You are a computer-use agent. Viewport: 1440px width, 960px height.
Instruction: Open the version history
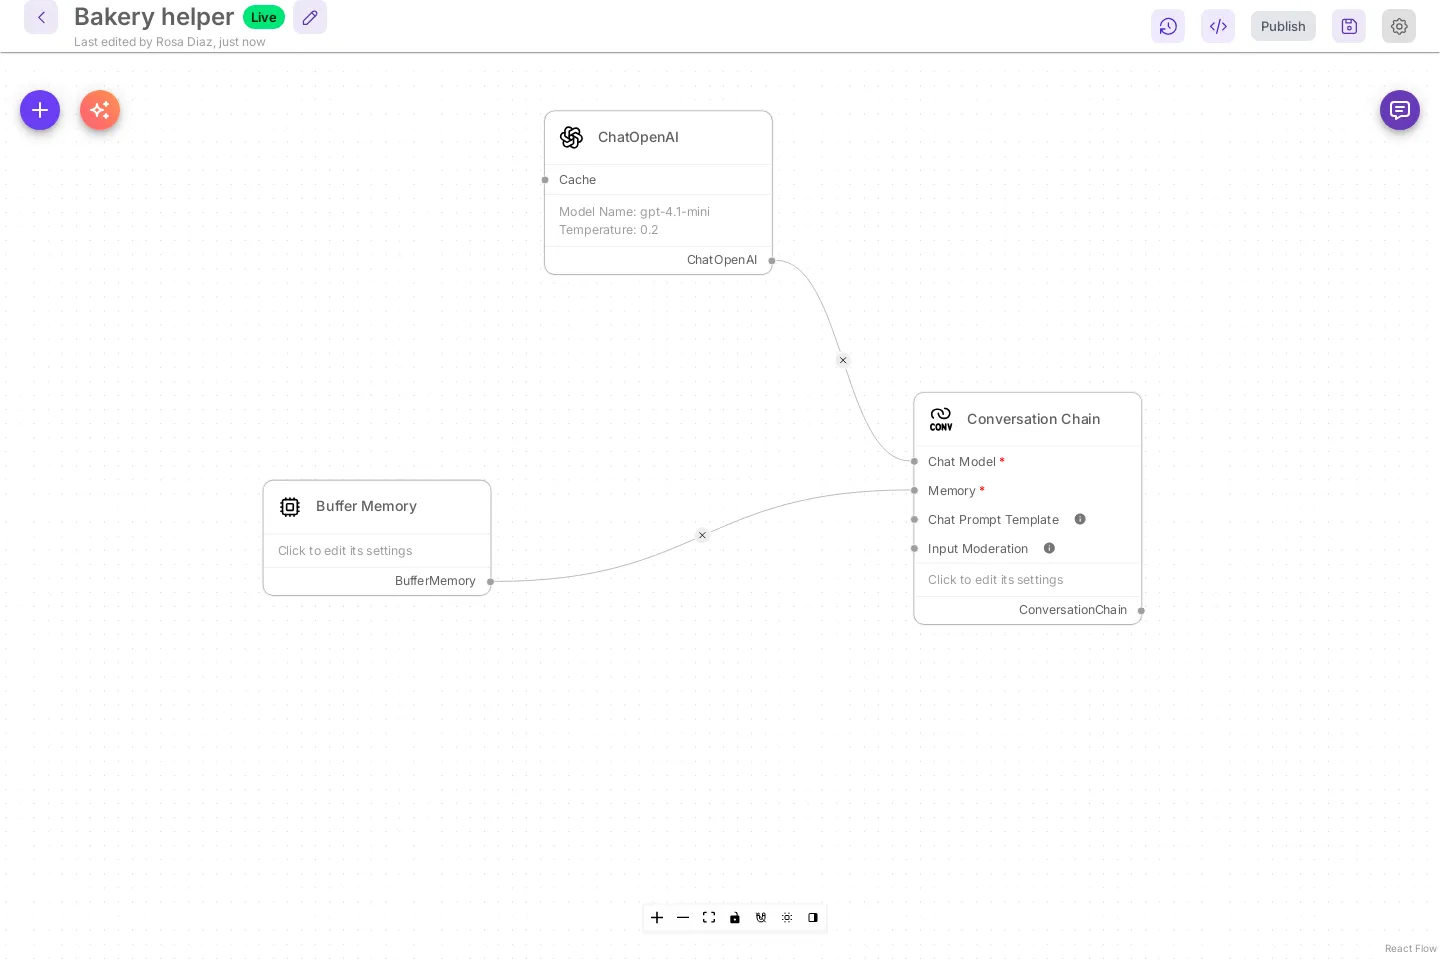tap(1168, 26)
